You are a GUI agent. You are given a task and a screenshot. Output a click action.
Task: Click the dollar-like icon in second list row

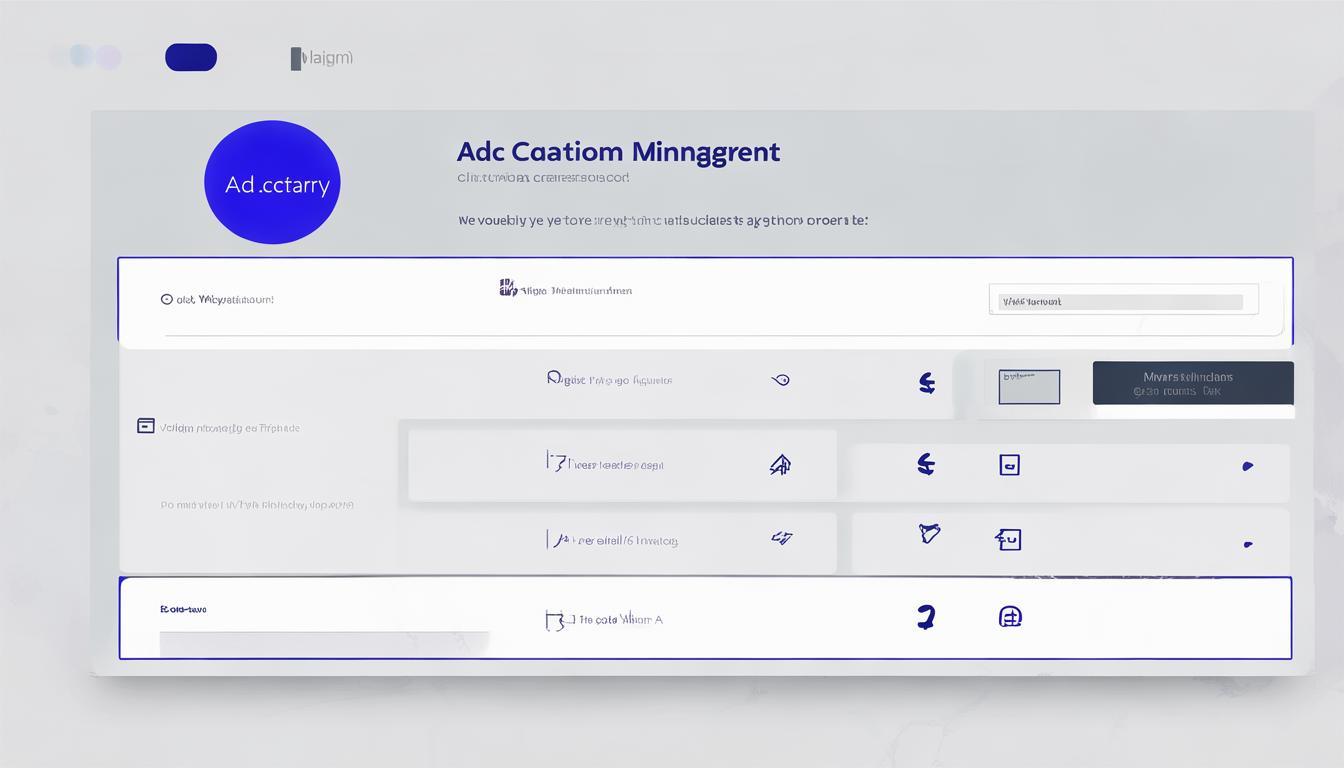point(926,463)
